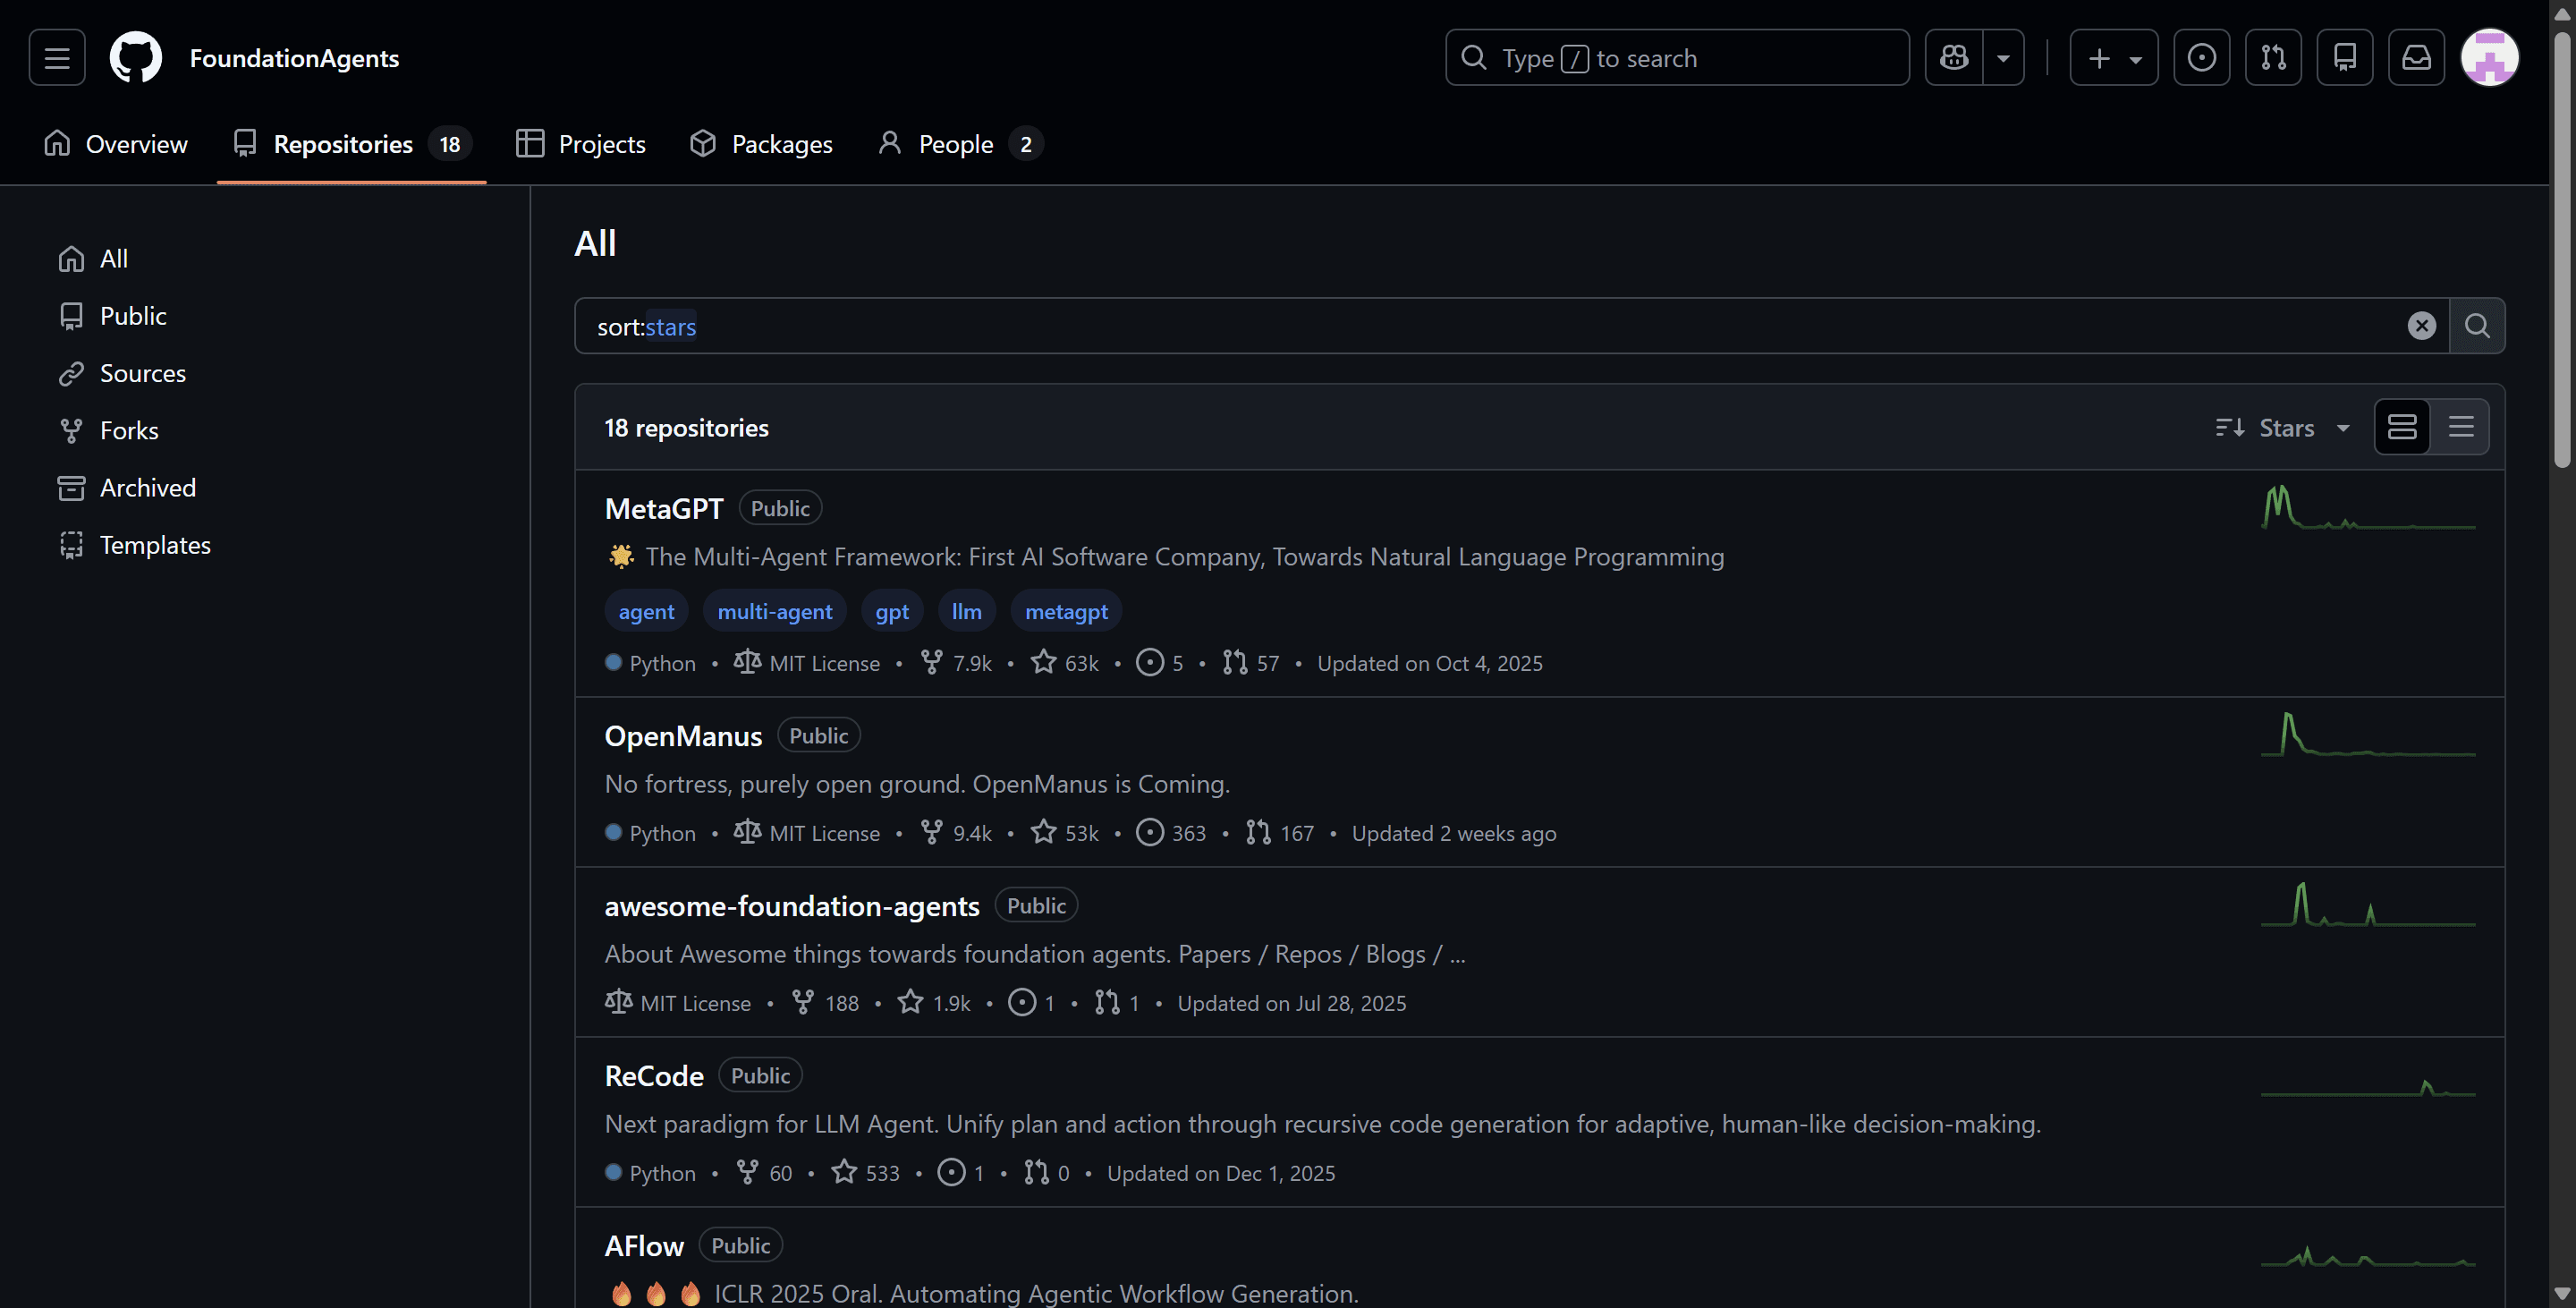
Task: Filter by Archived repositories in sidebar
Action: [147, 488]
